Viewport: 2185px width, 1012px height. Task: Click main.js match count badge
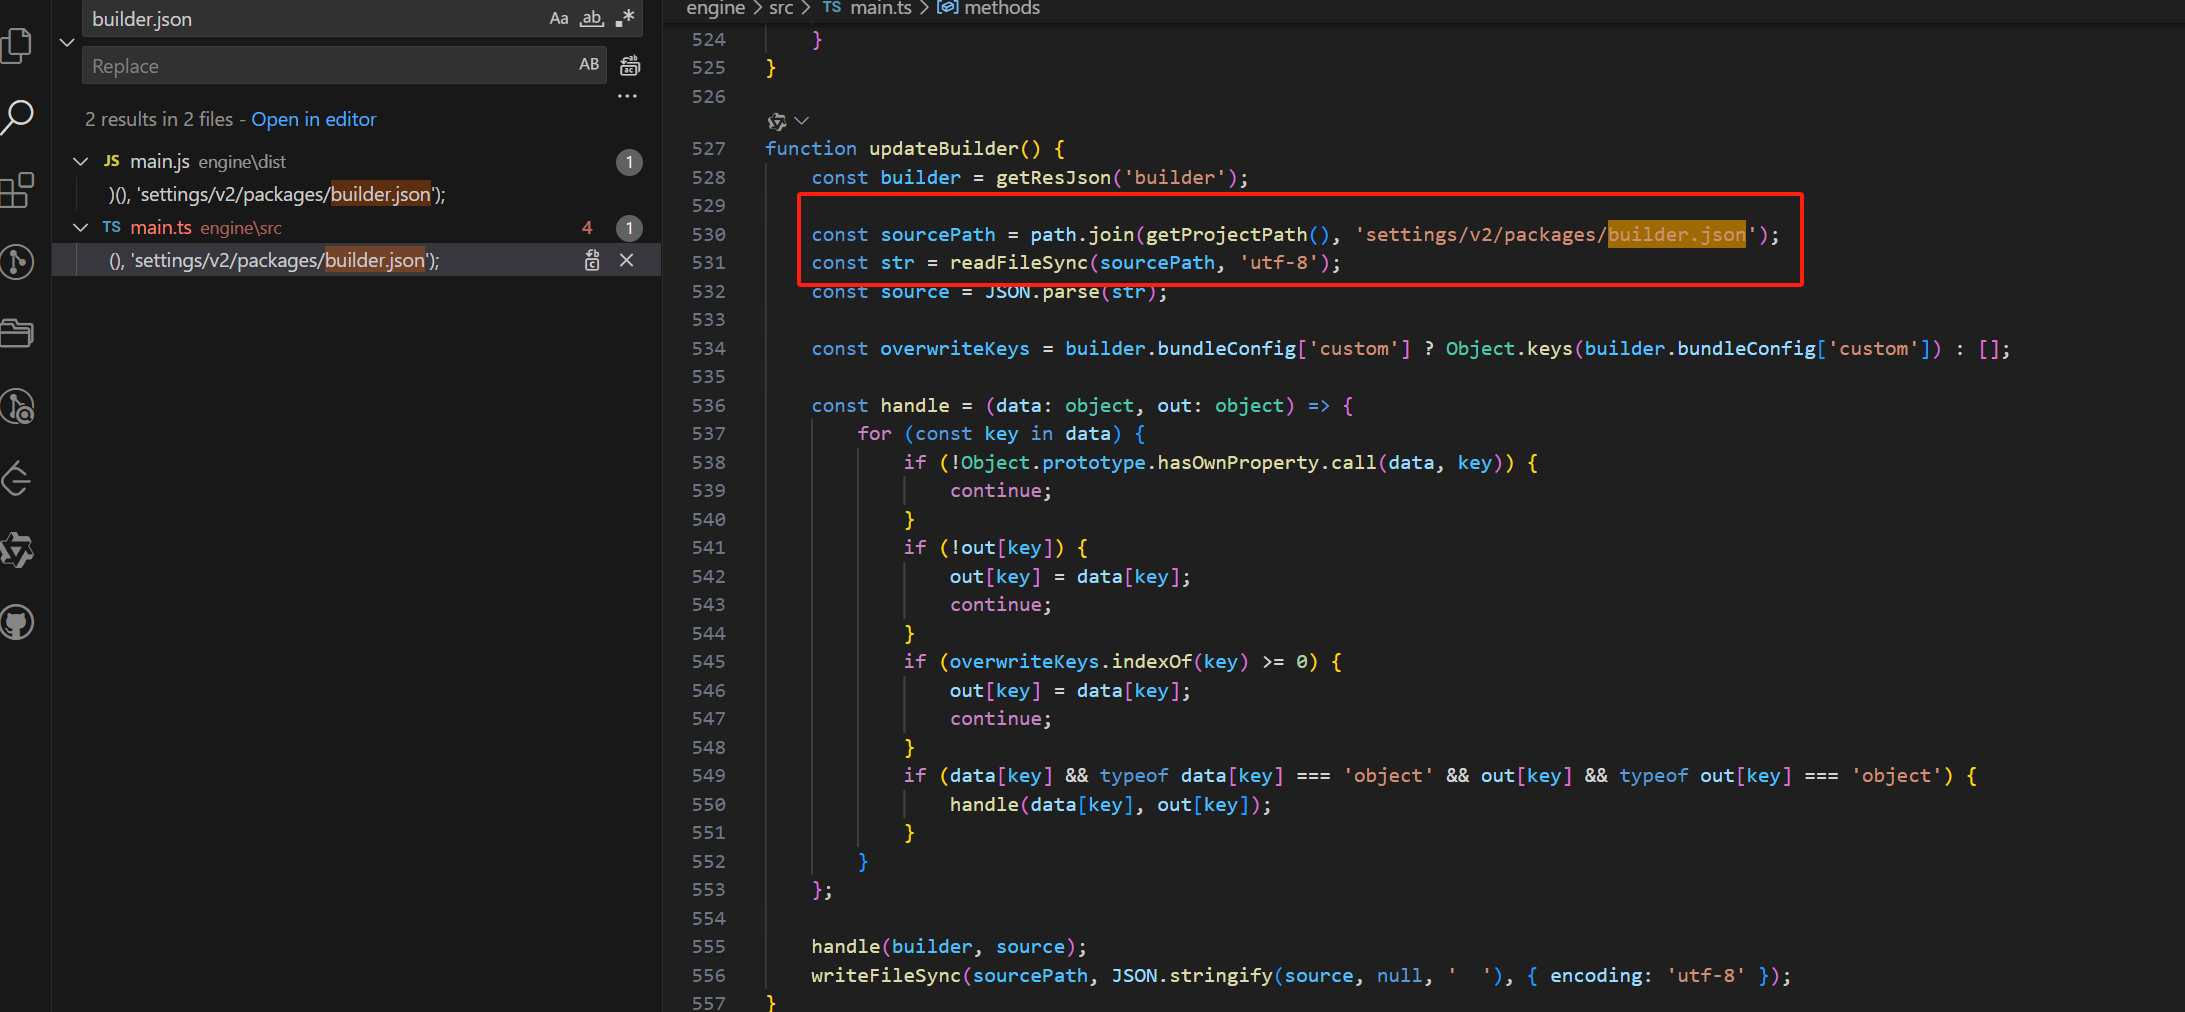tap(629, 162)
